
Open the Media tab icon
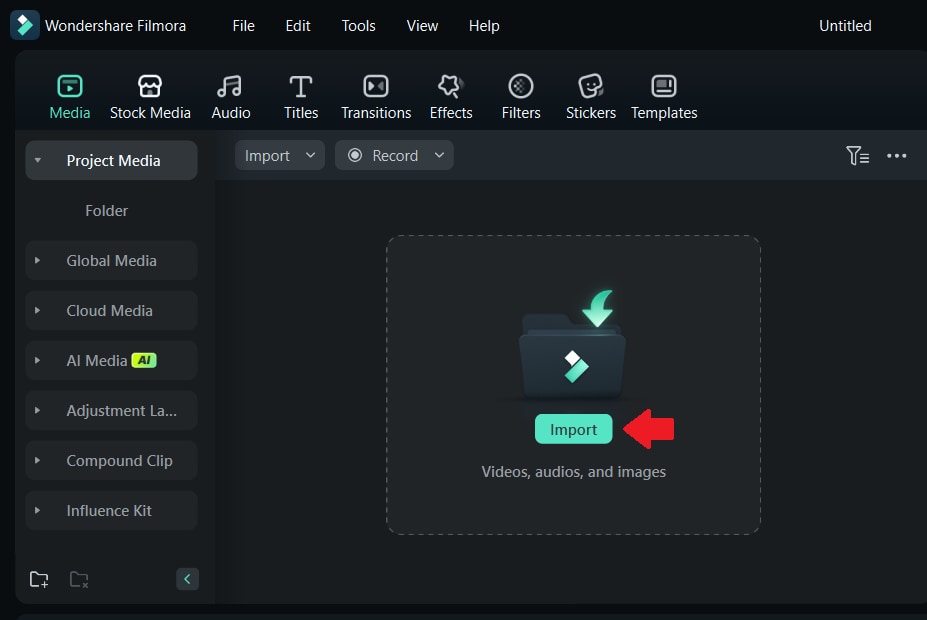(70, 86)
